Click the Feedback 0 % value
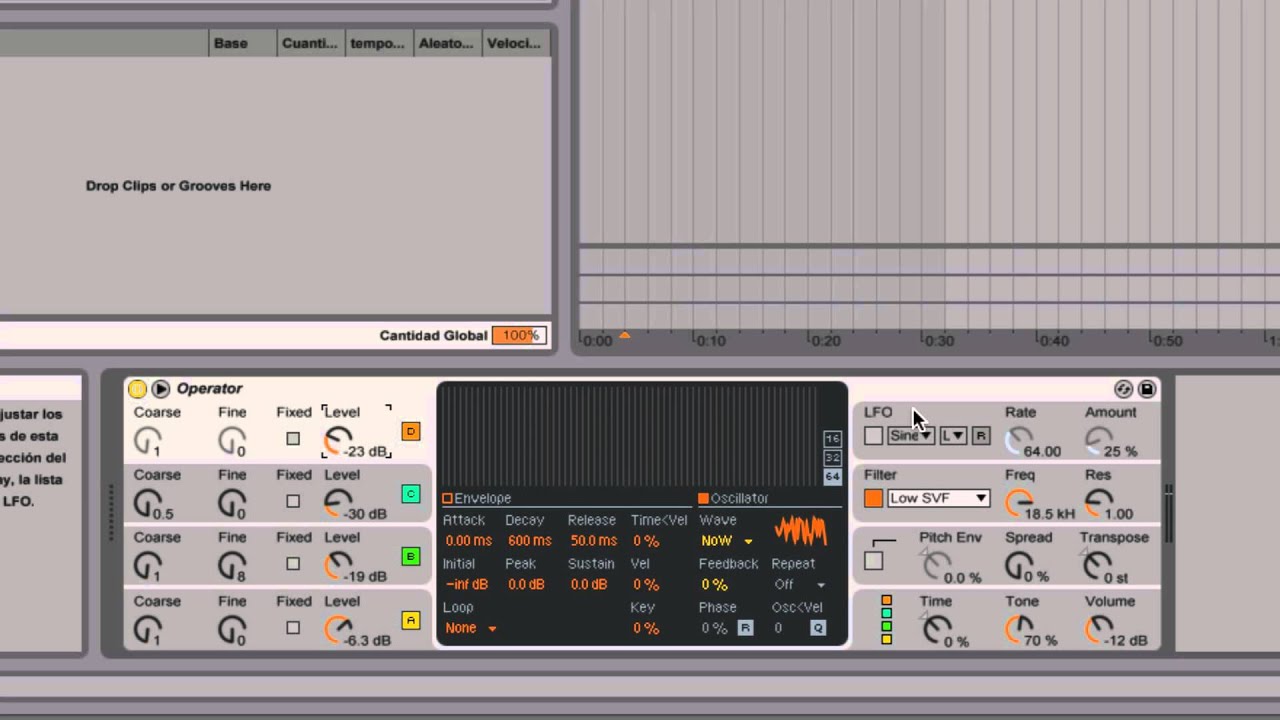Image resolution: width=1280 pixels, height=720 pixels. [714, 584]
